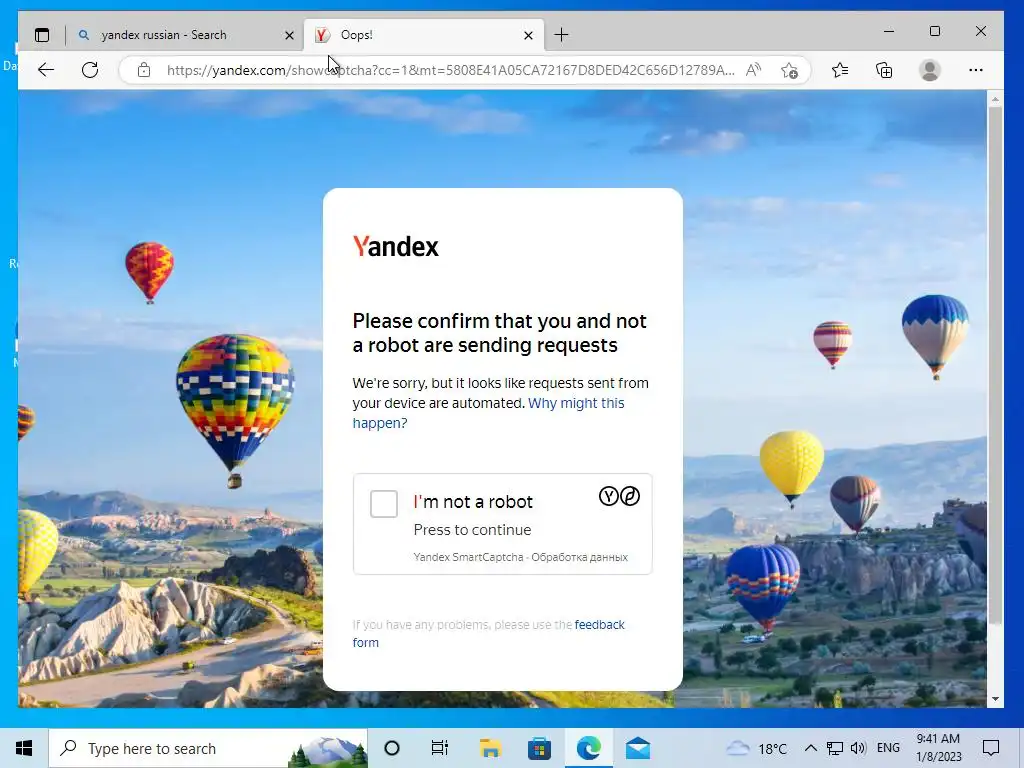Click the page vertical scrollbar thumb

pos(995,365)
